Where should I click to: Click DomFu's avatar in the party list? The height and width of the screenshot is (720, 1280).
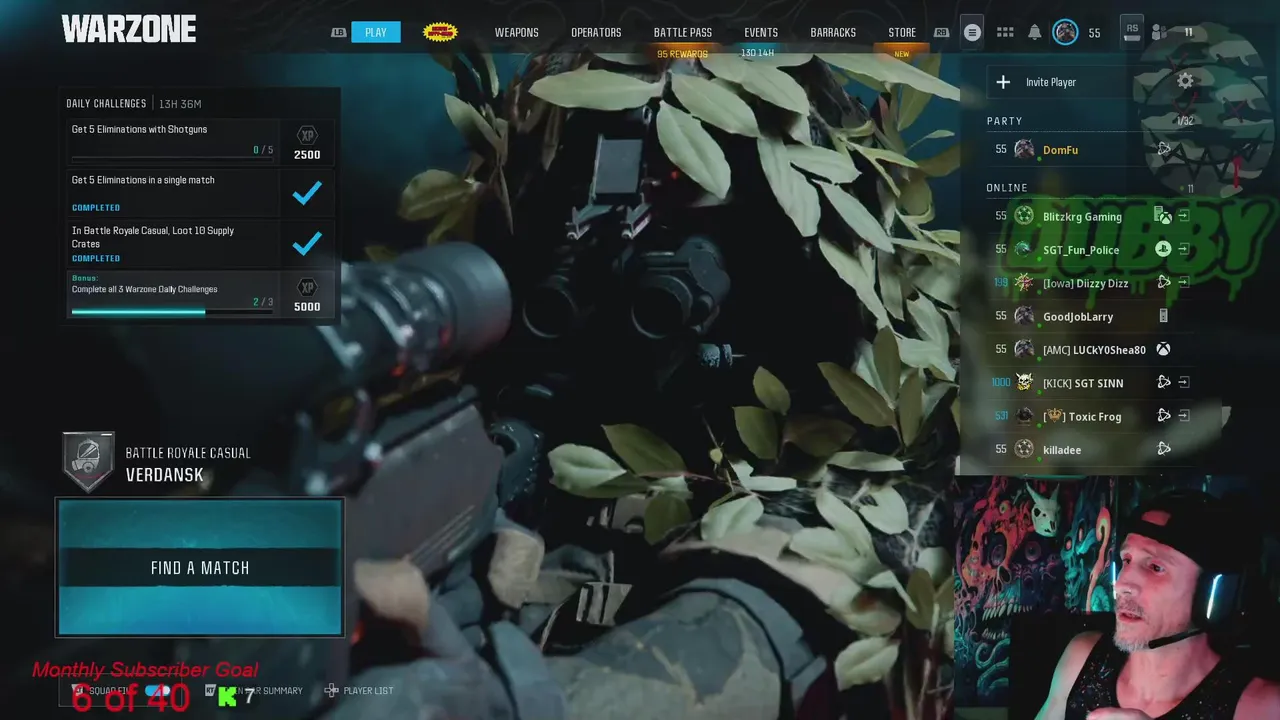[1024, 150]
